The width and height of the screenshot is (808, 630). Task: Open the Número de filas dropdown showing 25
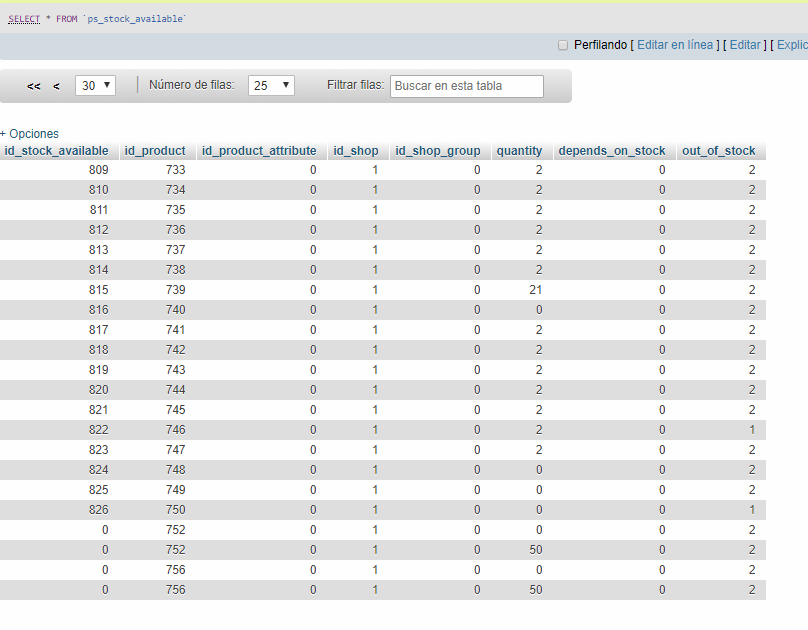tap(271, 86)
